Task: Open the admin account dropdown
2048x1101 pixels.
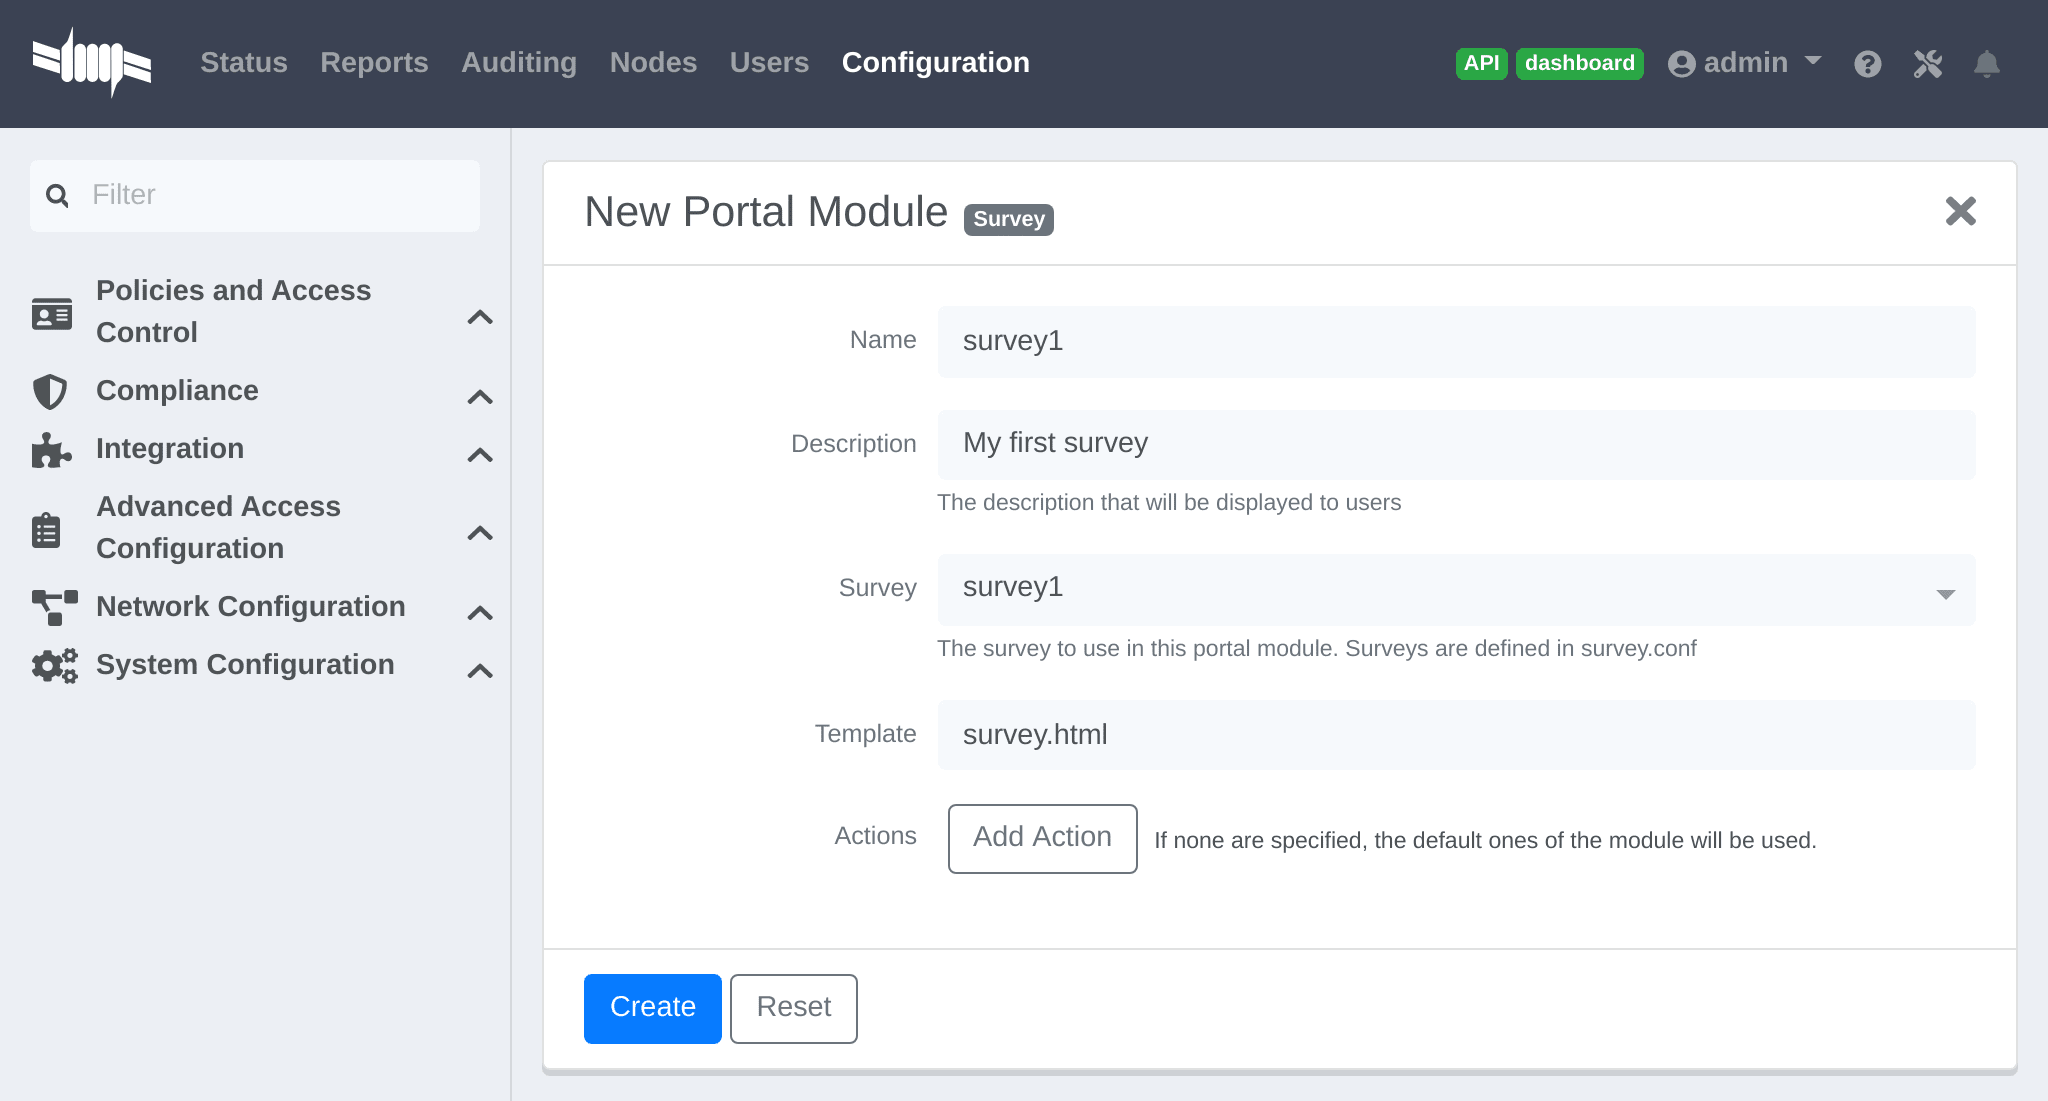Action: click(x=1813, y=63)
